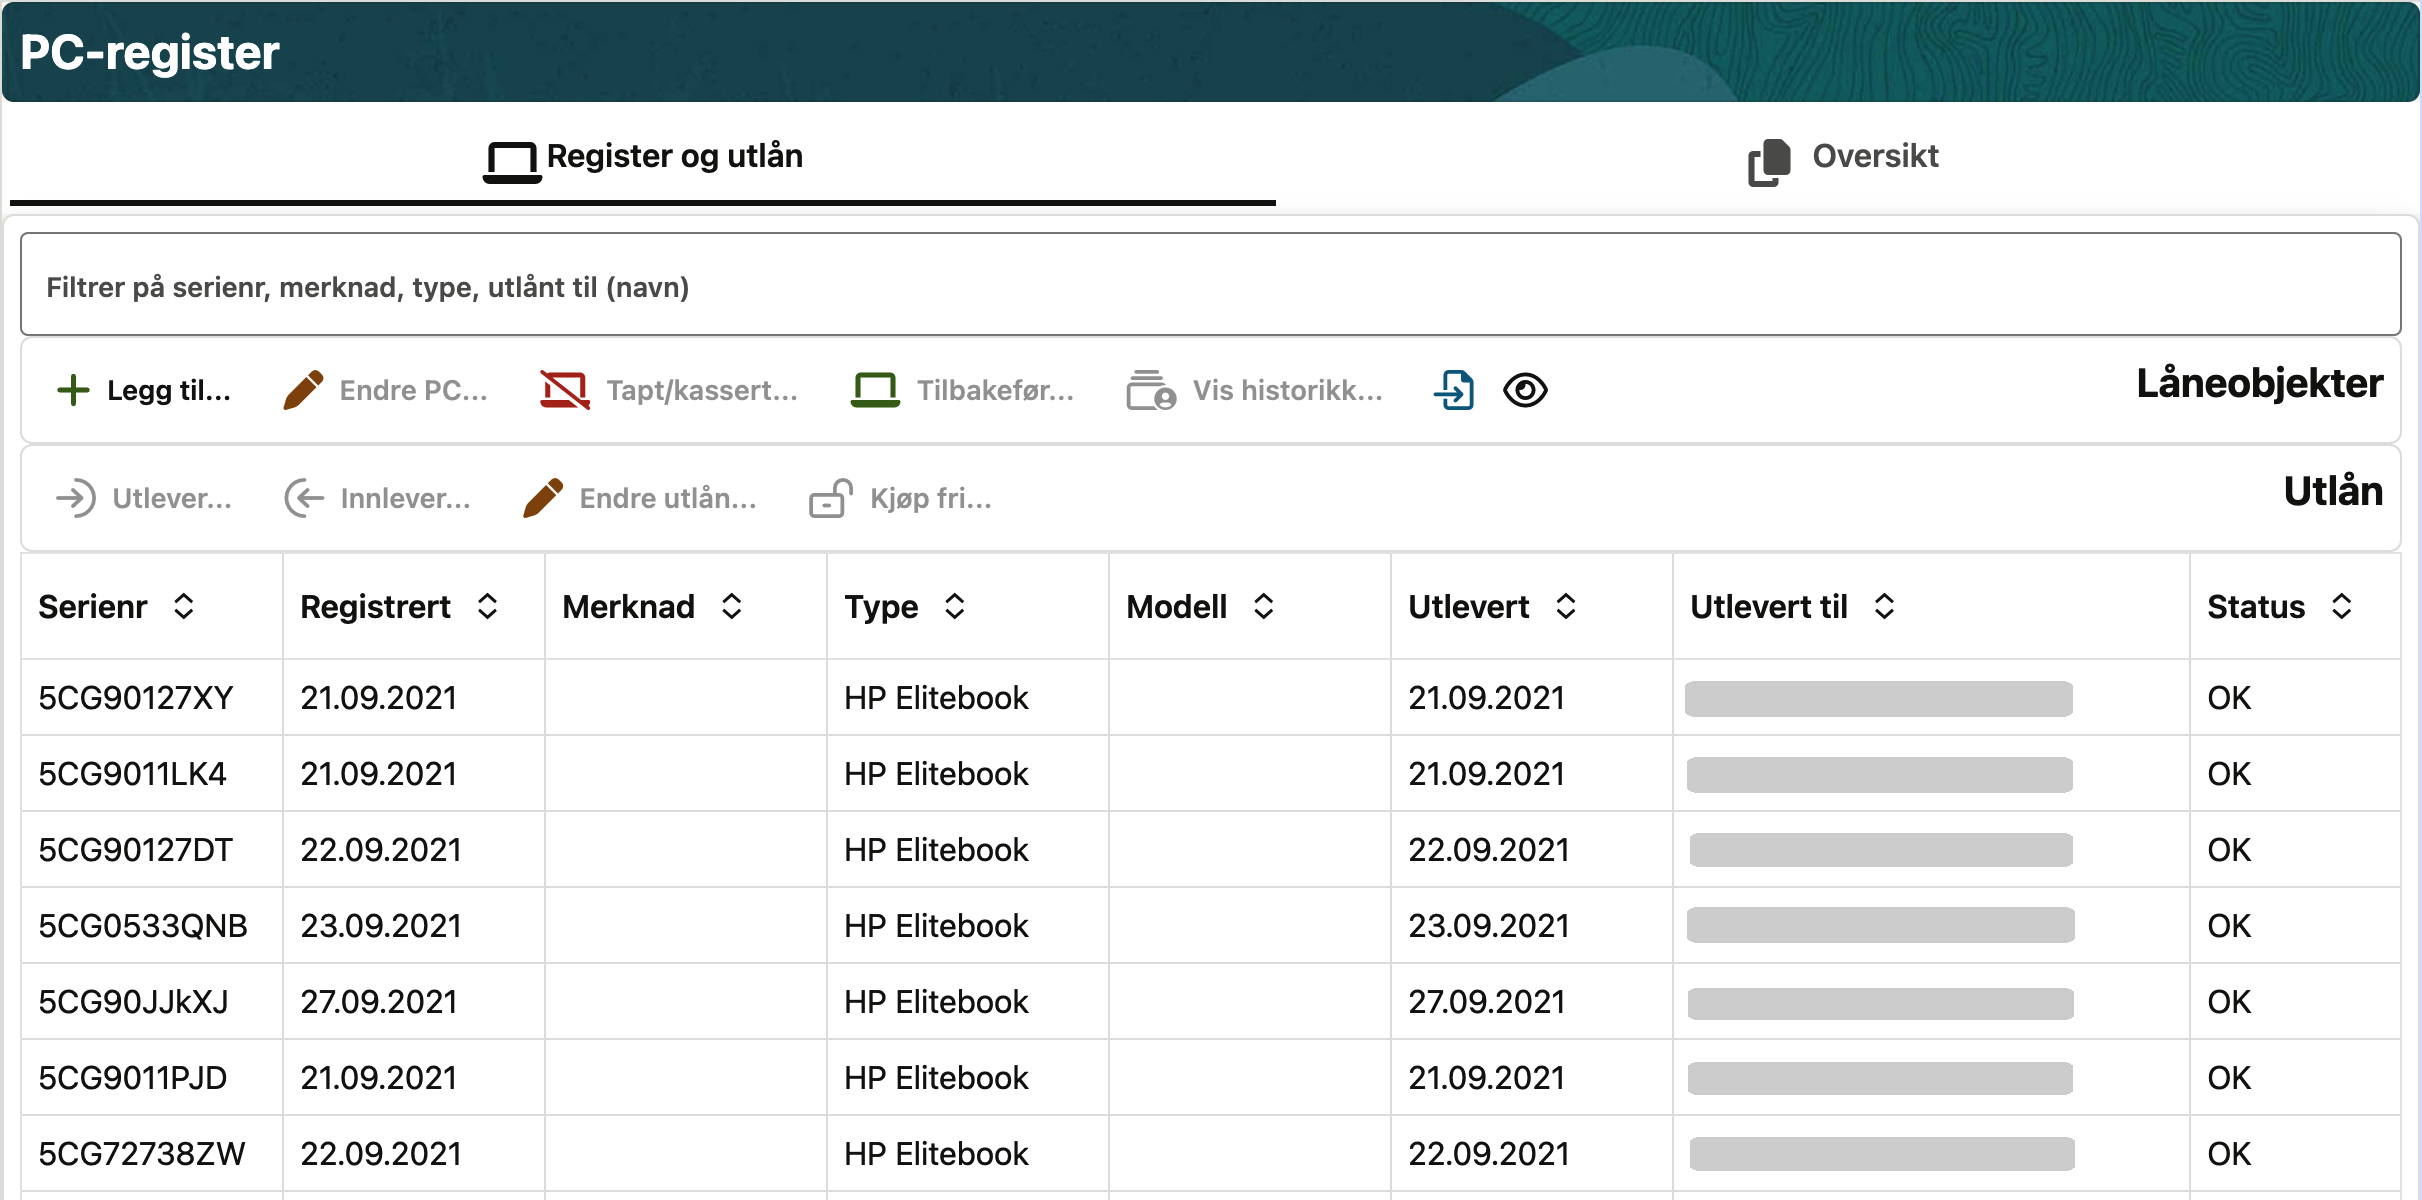Click the Endre PC pencil icon
Image resolution: width=2422 pixels, height=1200 pixels.
[303, 390]
